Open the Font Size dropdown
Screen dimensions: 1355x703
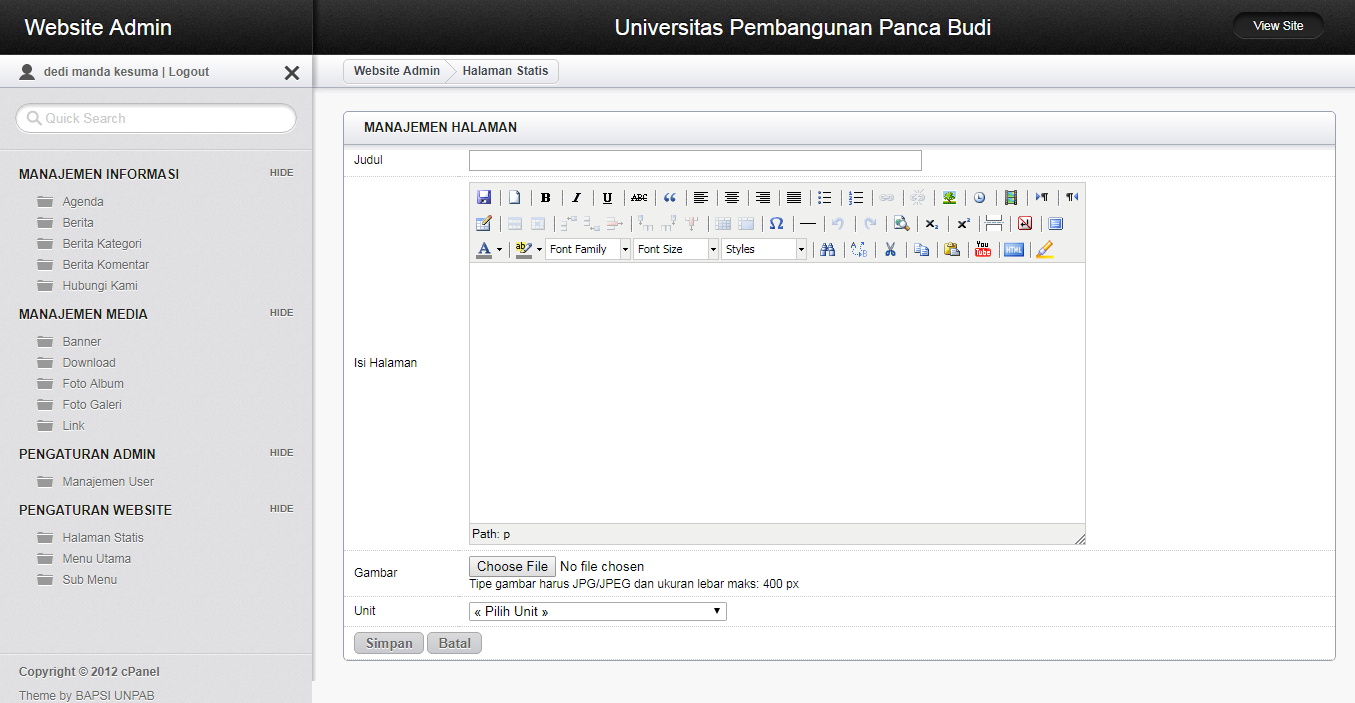click(676, 249)
